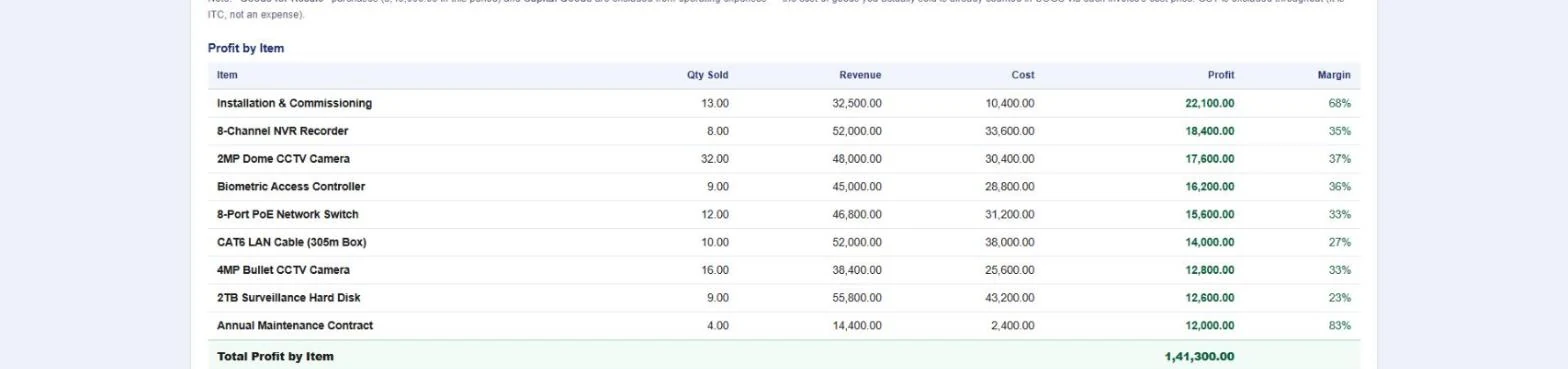1568x369 pixels.
Task: Click the 4.00 quantity for Maintenance Contract
Action: pos(718,326)
